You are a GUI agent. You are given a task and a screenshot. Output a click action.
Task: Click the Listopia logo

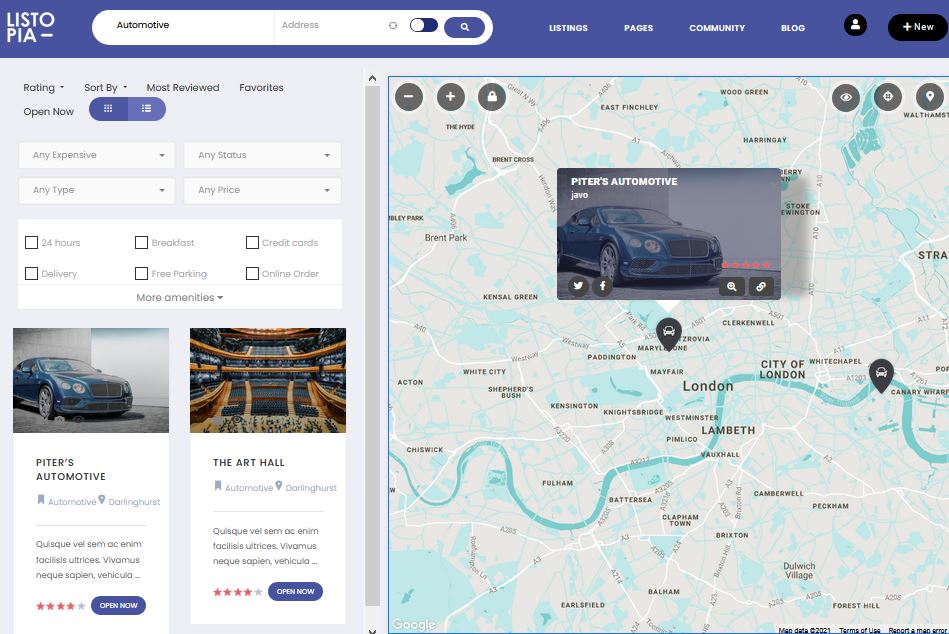30,27
